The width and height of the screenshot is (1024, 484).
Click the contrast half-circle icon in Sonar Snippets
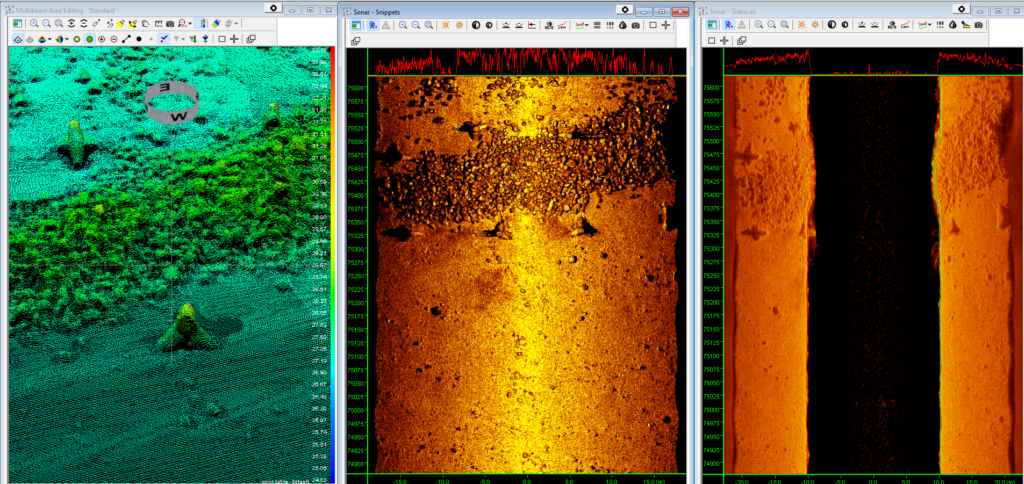(475, 25)
